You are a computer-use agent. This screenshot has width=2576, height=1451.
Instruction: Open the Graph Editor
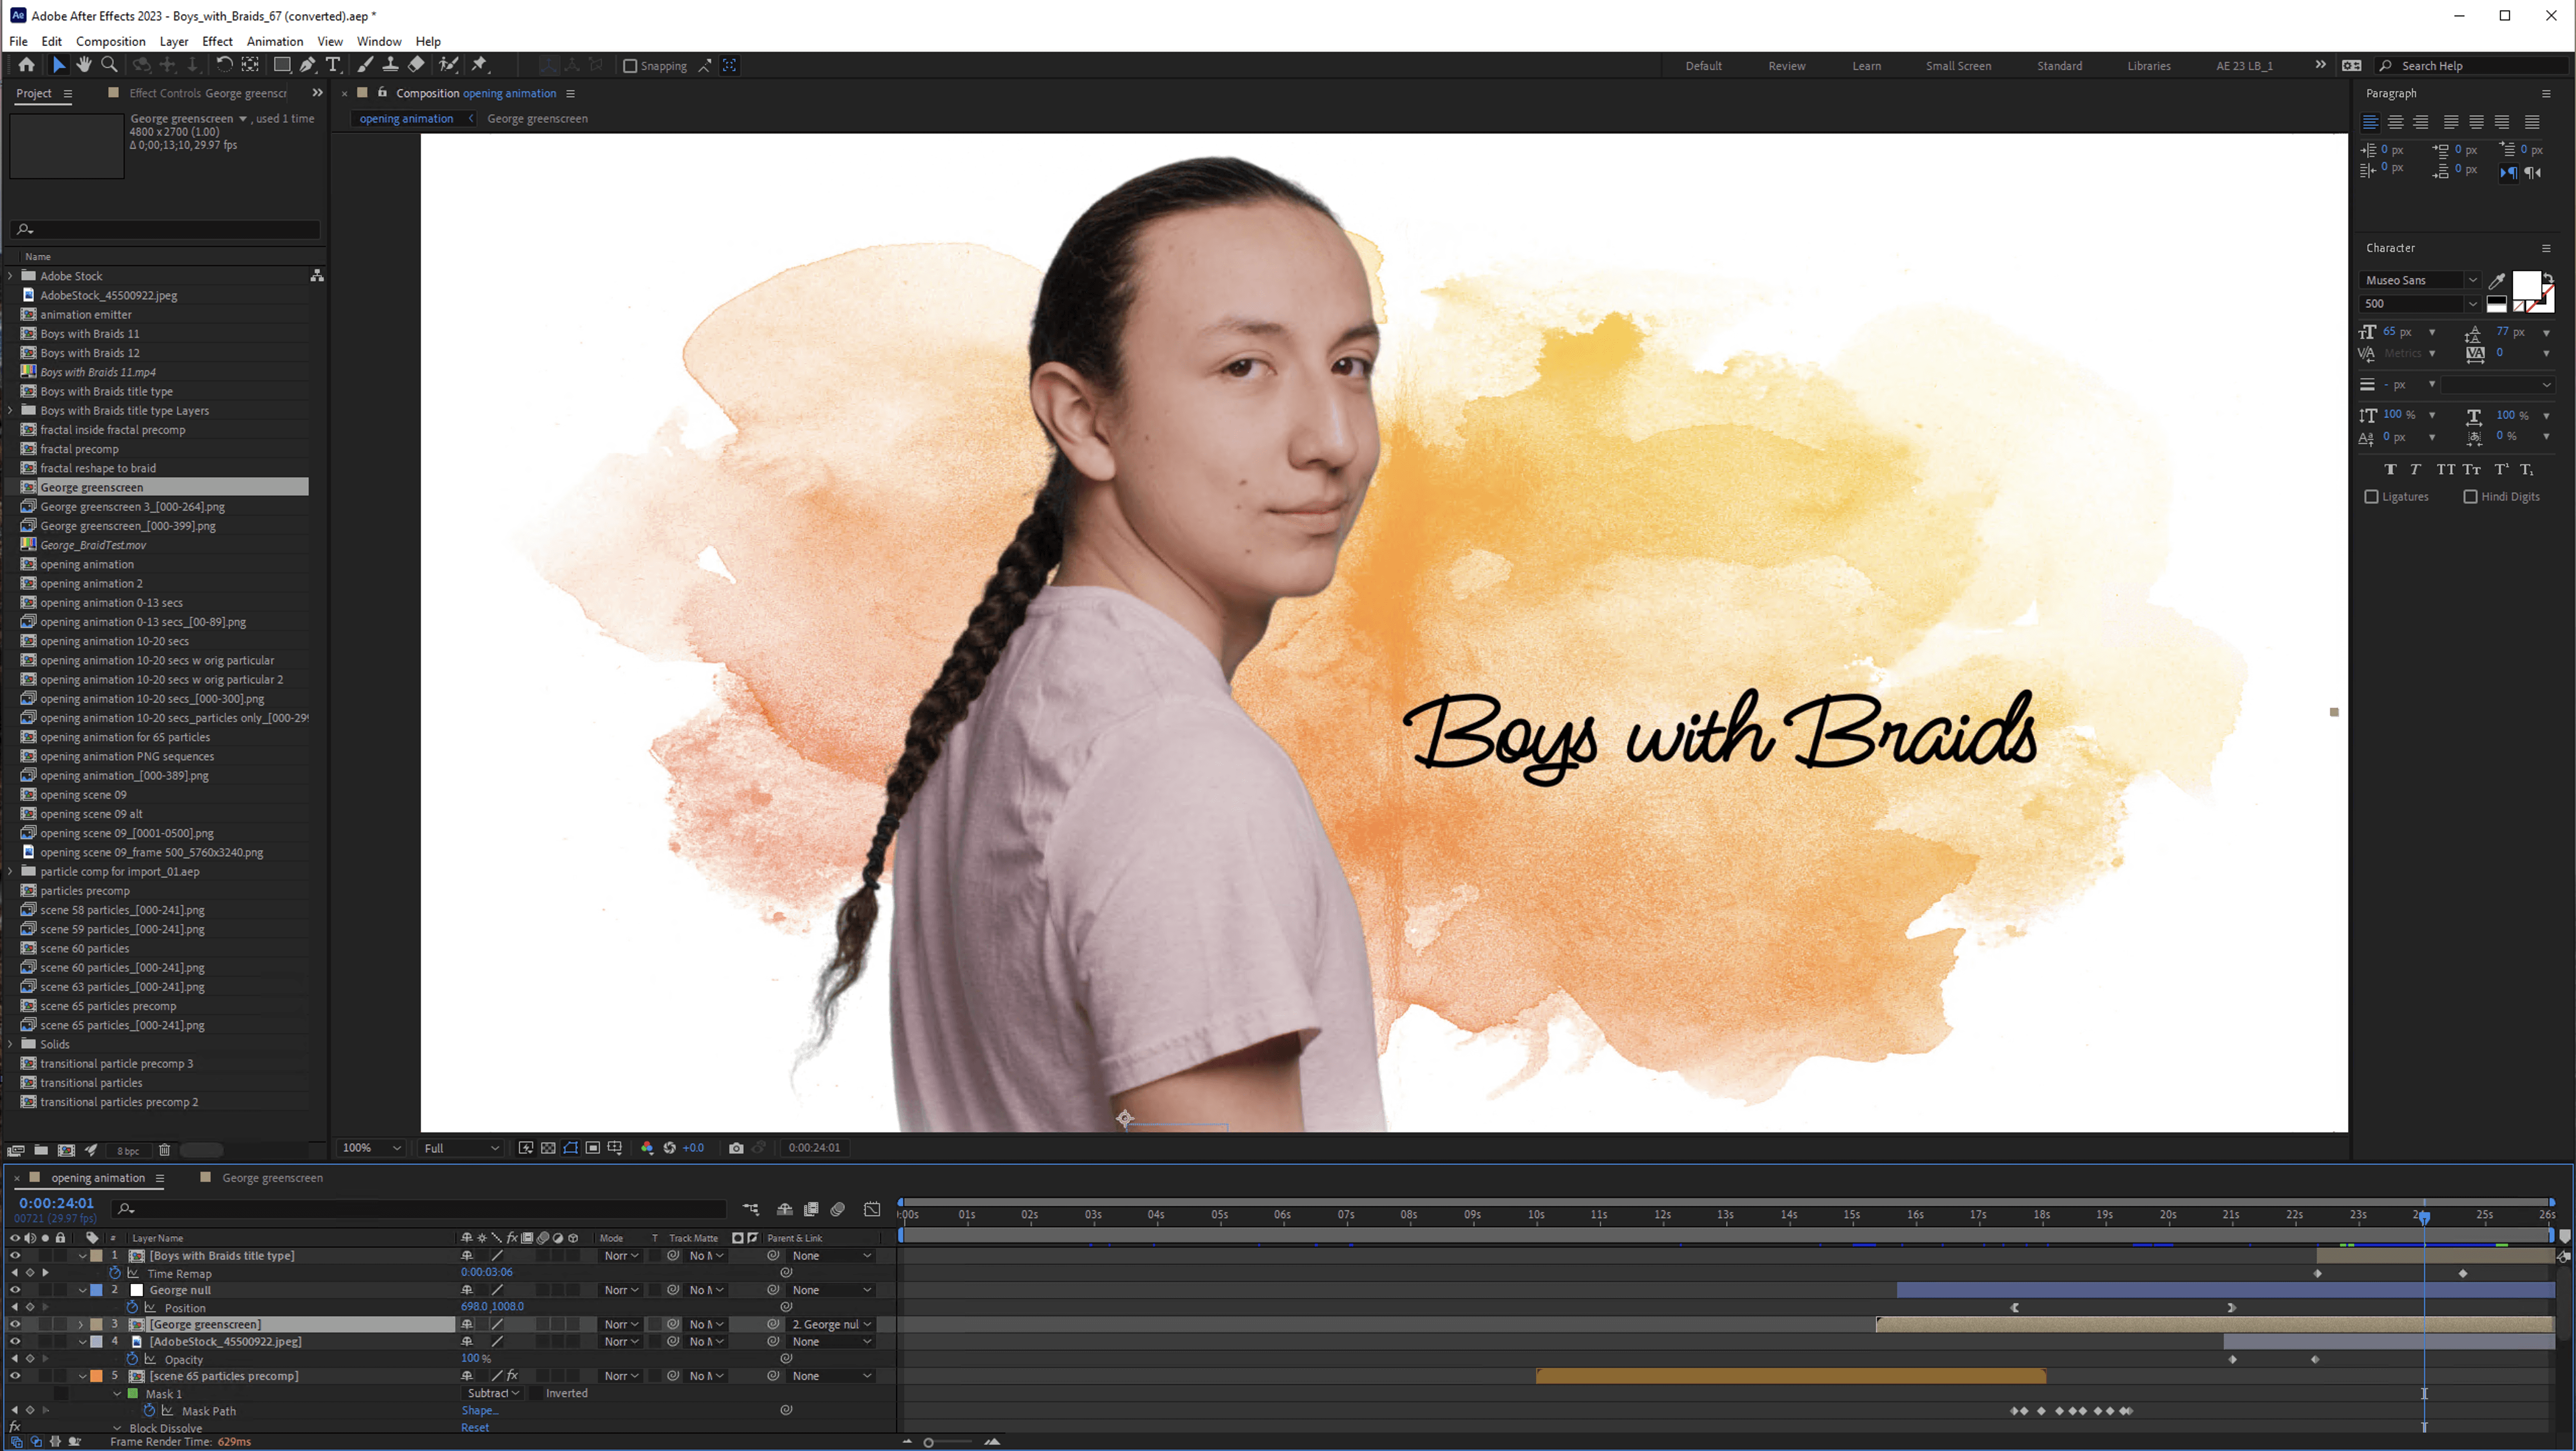872,1210
